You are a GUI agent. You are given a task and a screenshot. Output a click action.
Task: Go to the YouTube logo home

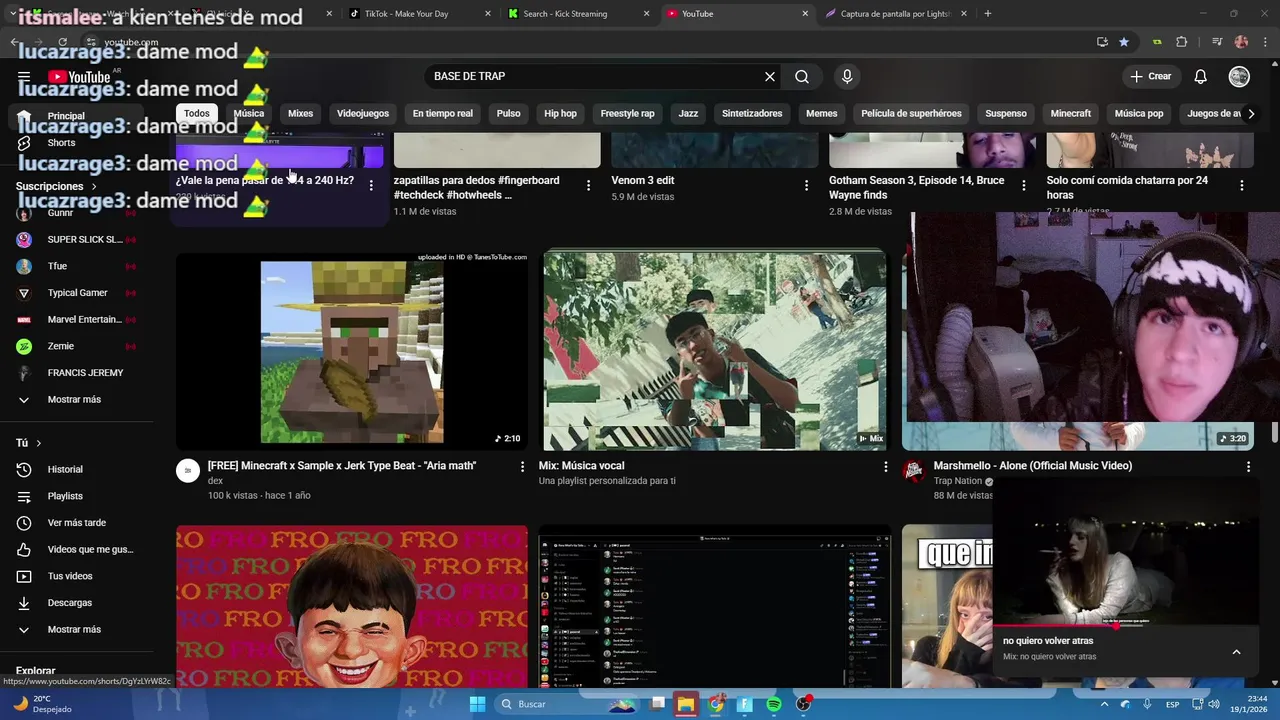tap(79, 77)
